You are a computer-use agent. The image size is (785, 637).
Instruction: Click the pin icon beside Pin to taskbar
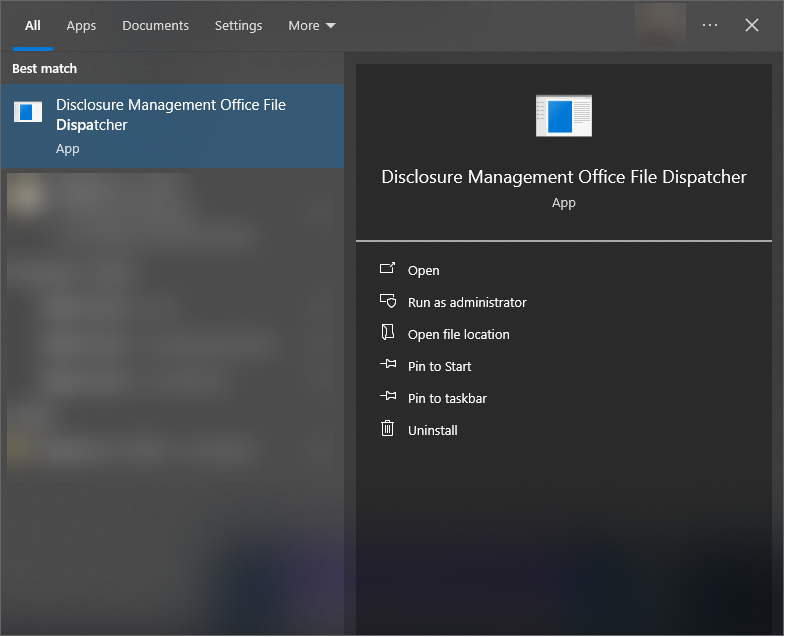[388, 396]
